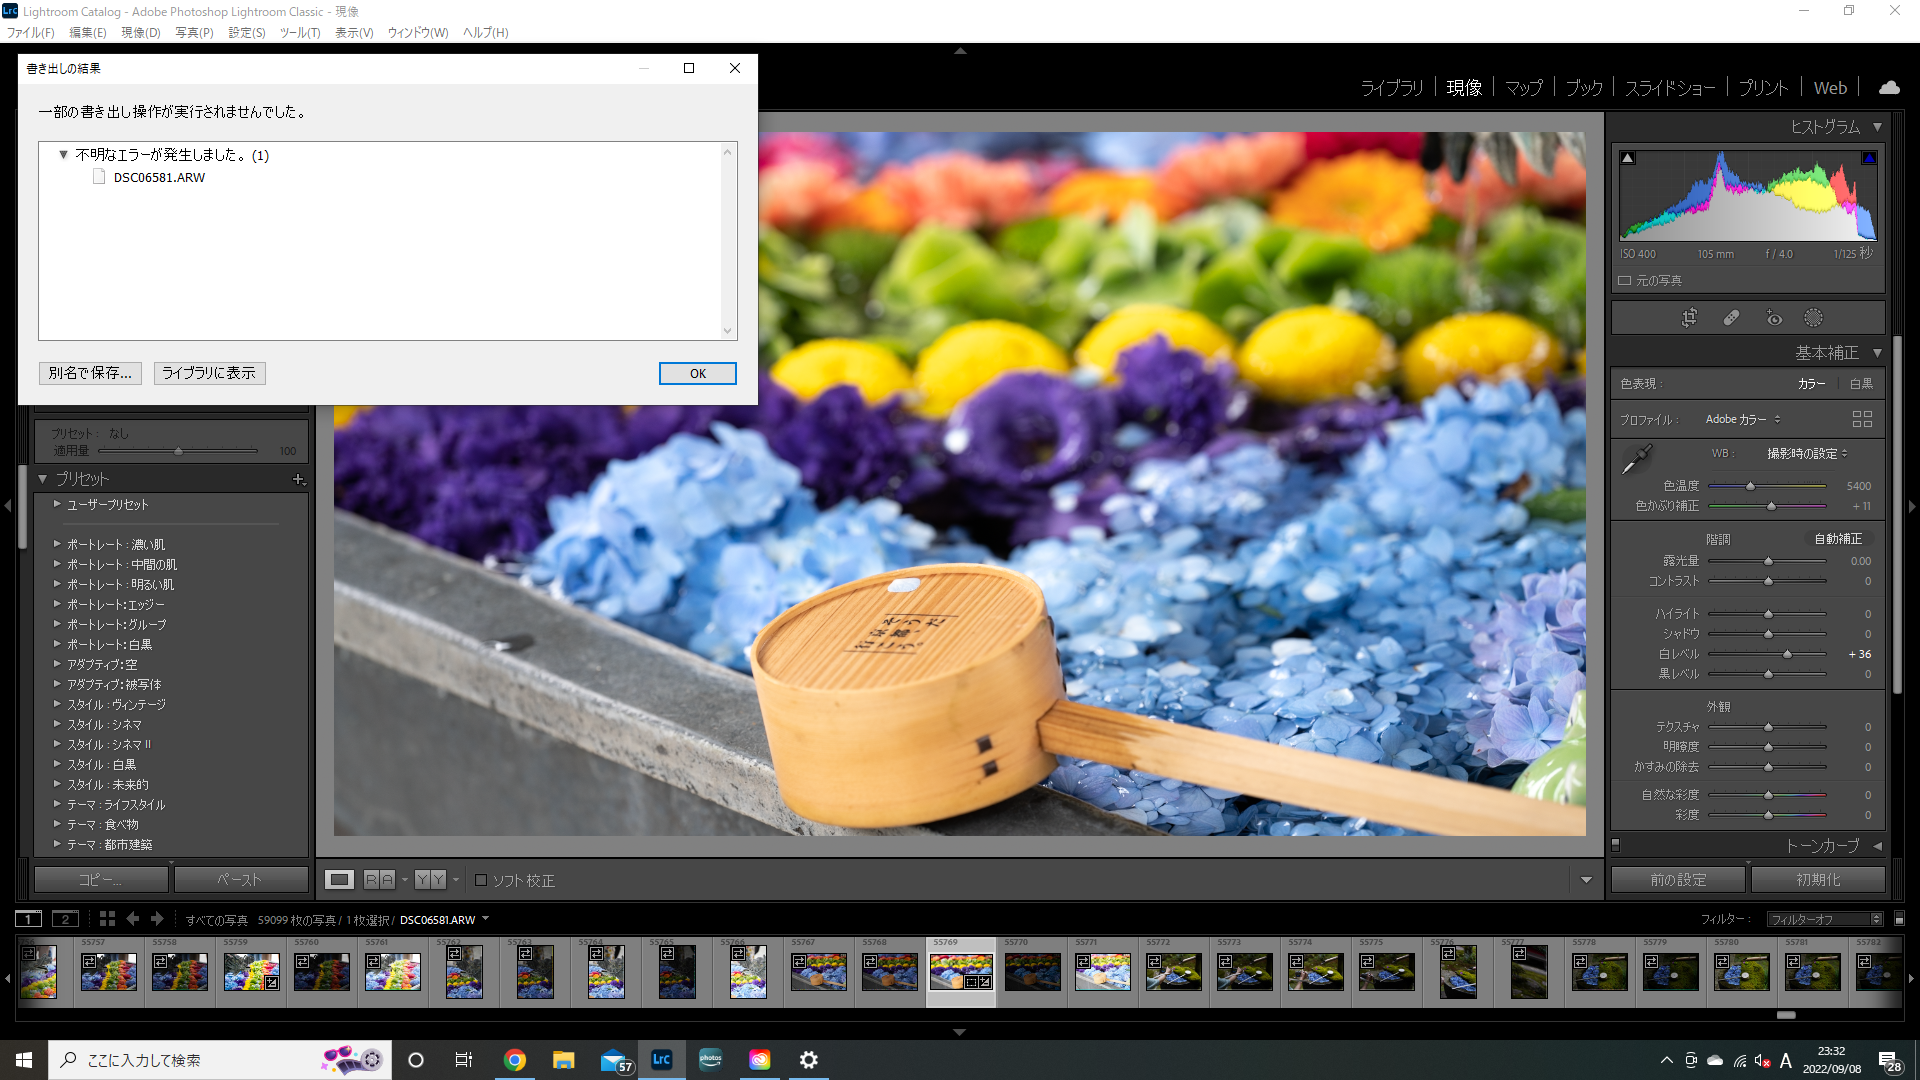This screenshot has height=1080, width=1920.
Task: Select the Red Eye Correction tool
Action: coord(1774,317)
